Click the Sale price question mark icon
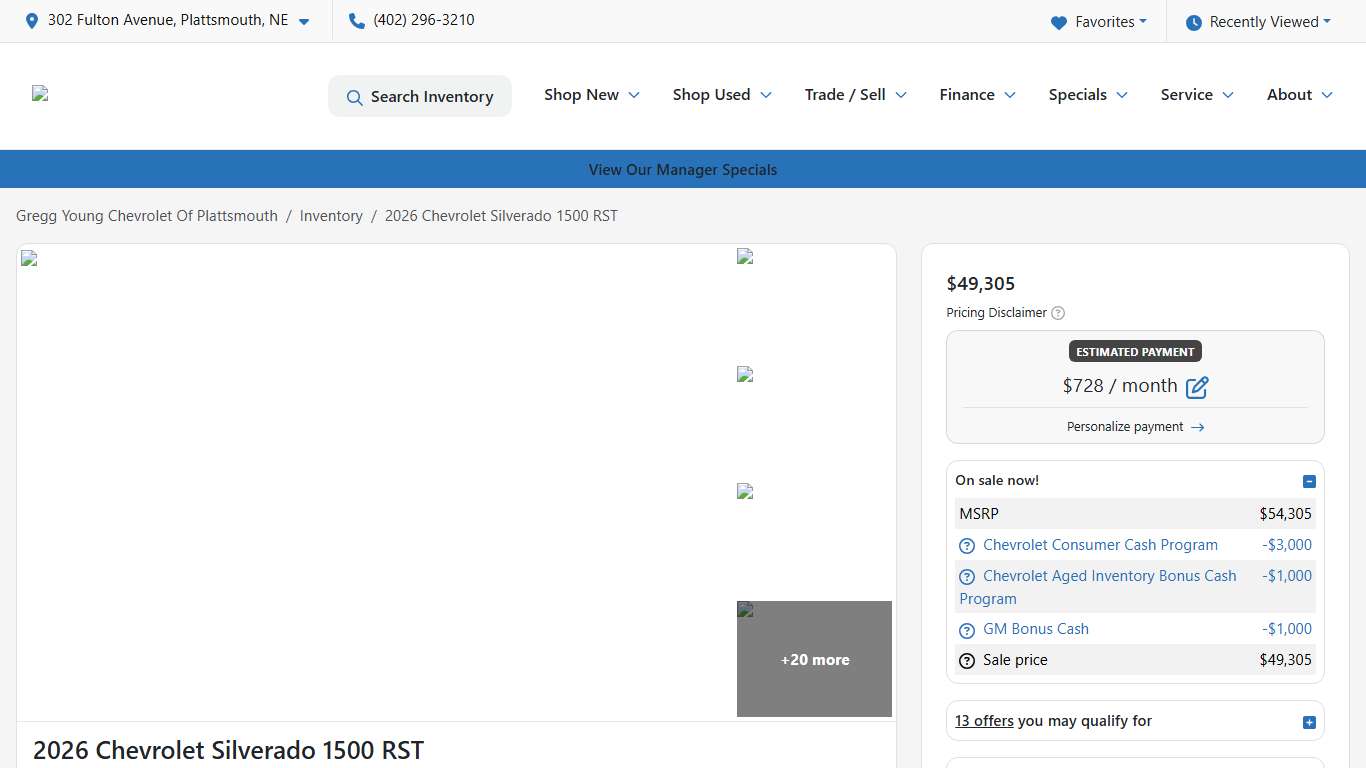Screen dimensions: 1366x768 (x=967, y=661)
